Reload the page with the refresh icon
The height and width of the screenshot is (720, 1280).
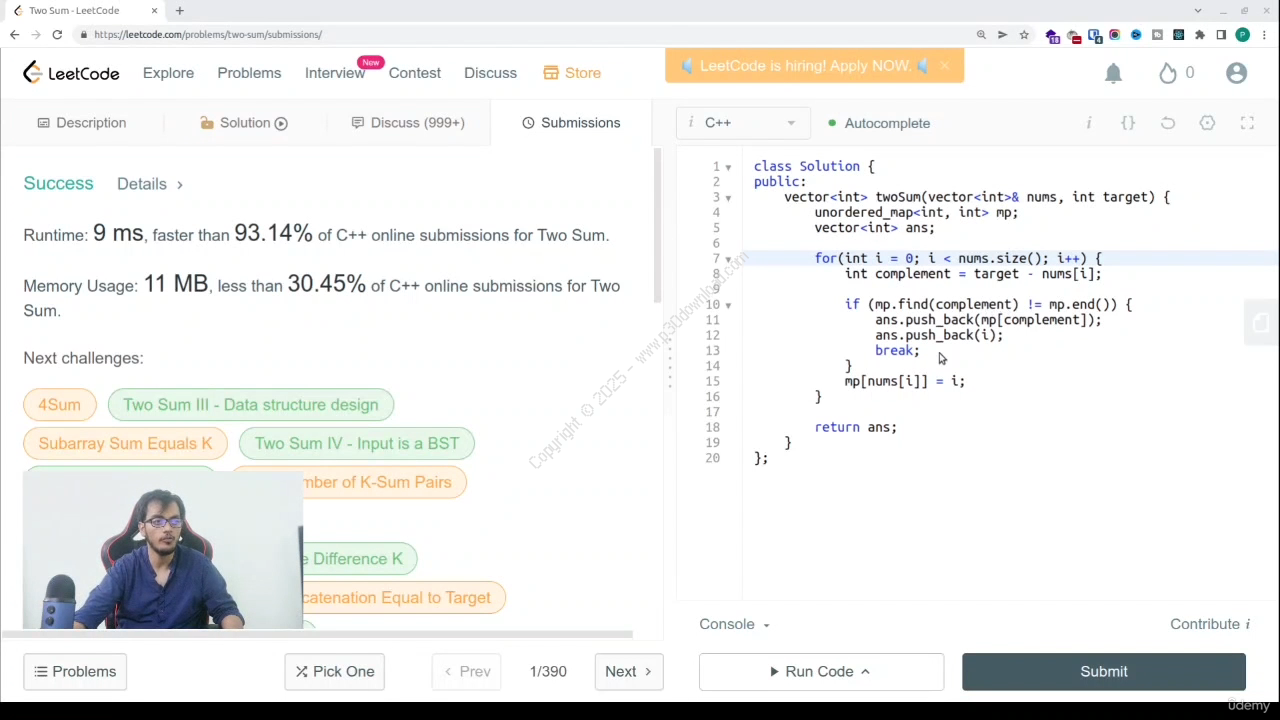[57, 34]
